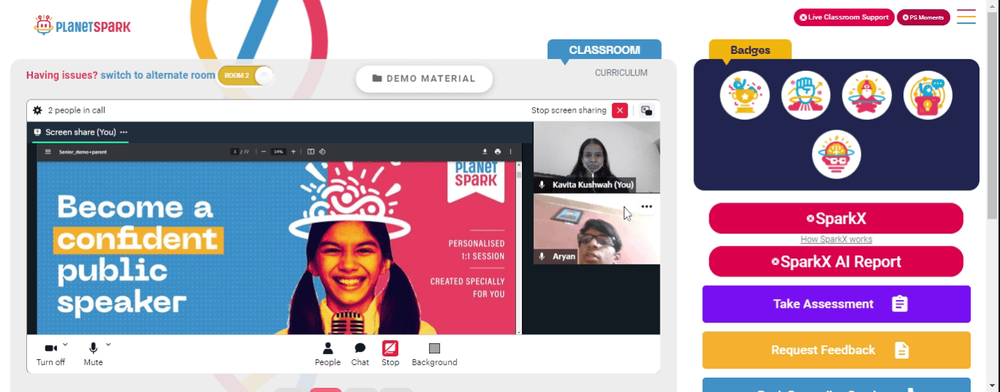This screenshot has height=392, width=1000.
Task: Click 'switch to alternate room' text
Action: click(158, 75)
